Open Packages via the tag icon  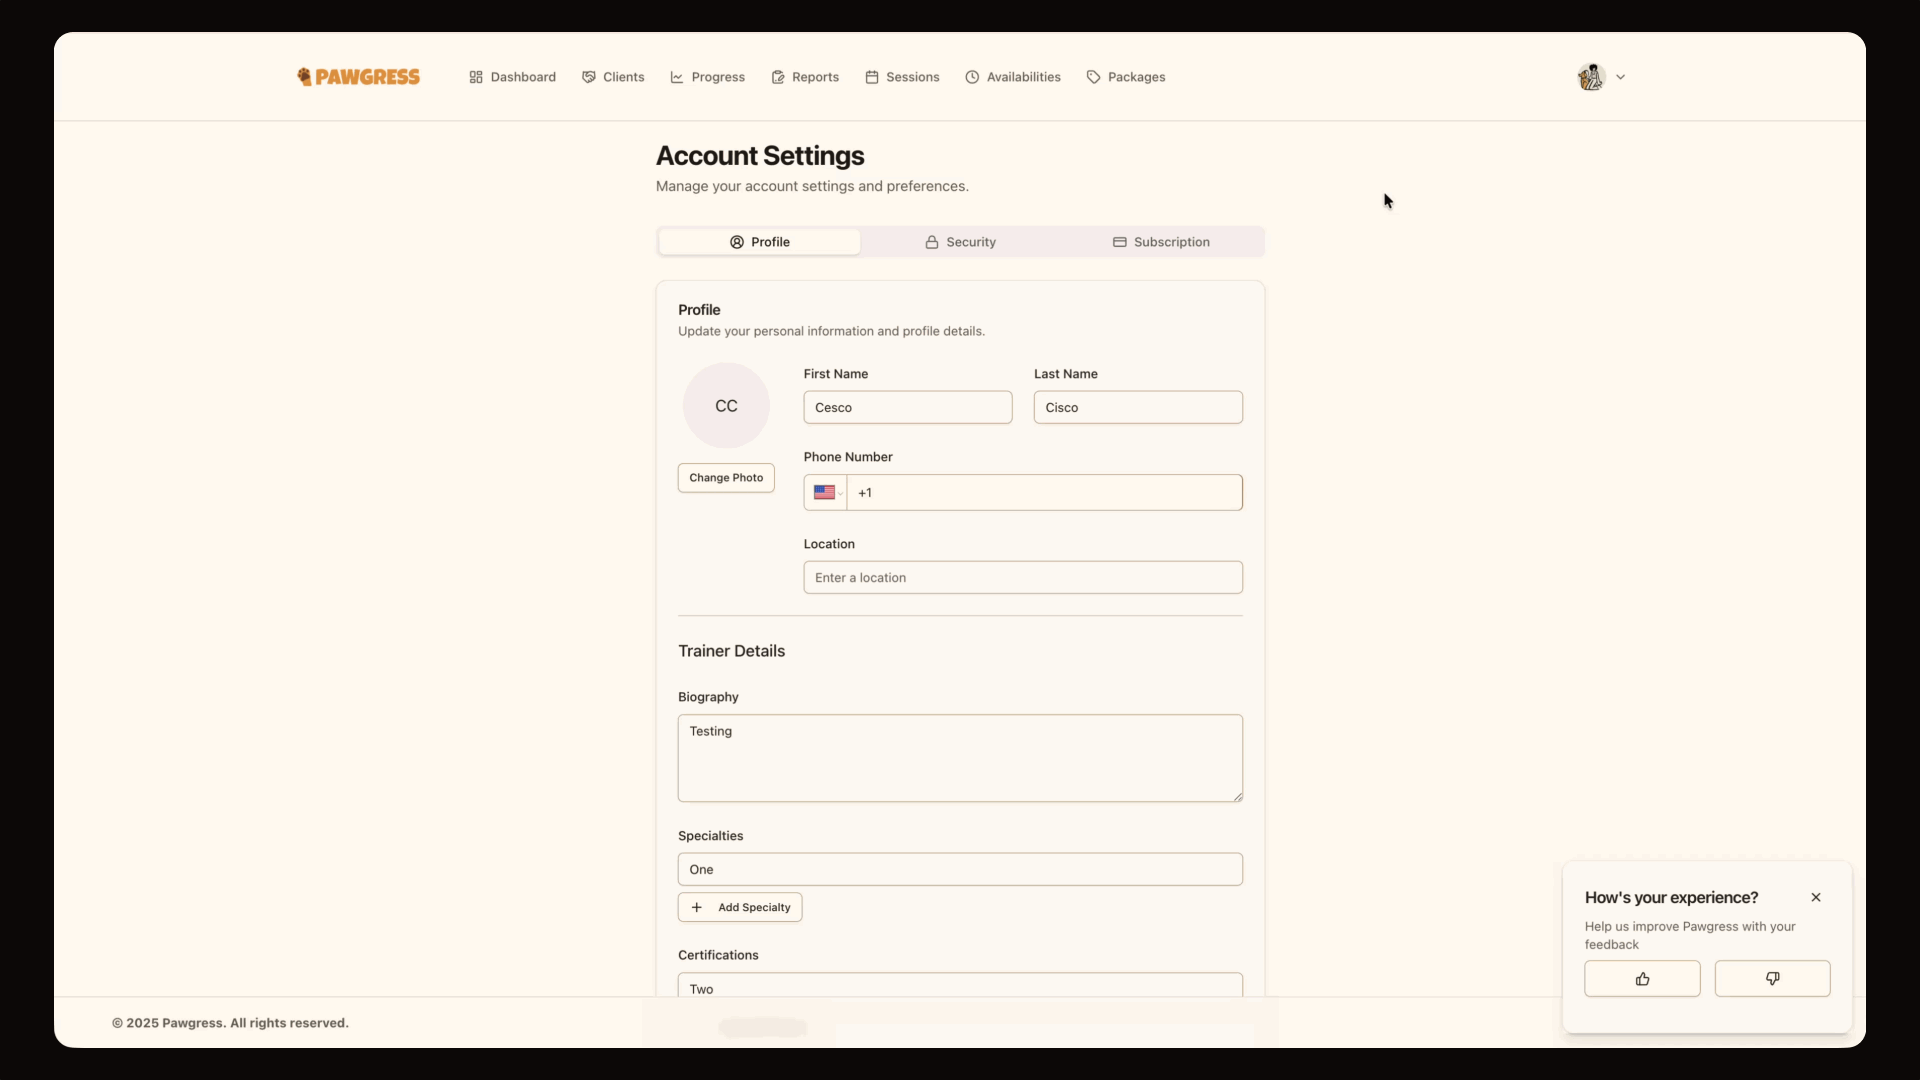[1125, 76]
